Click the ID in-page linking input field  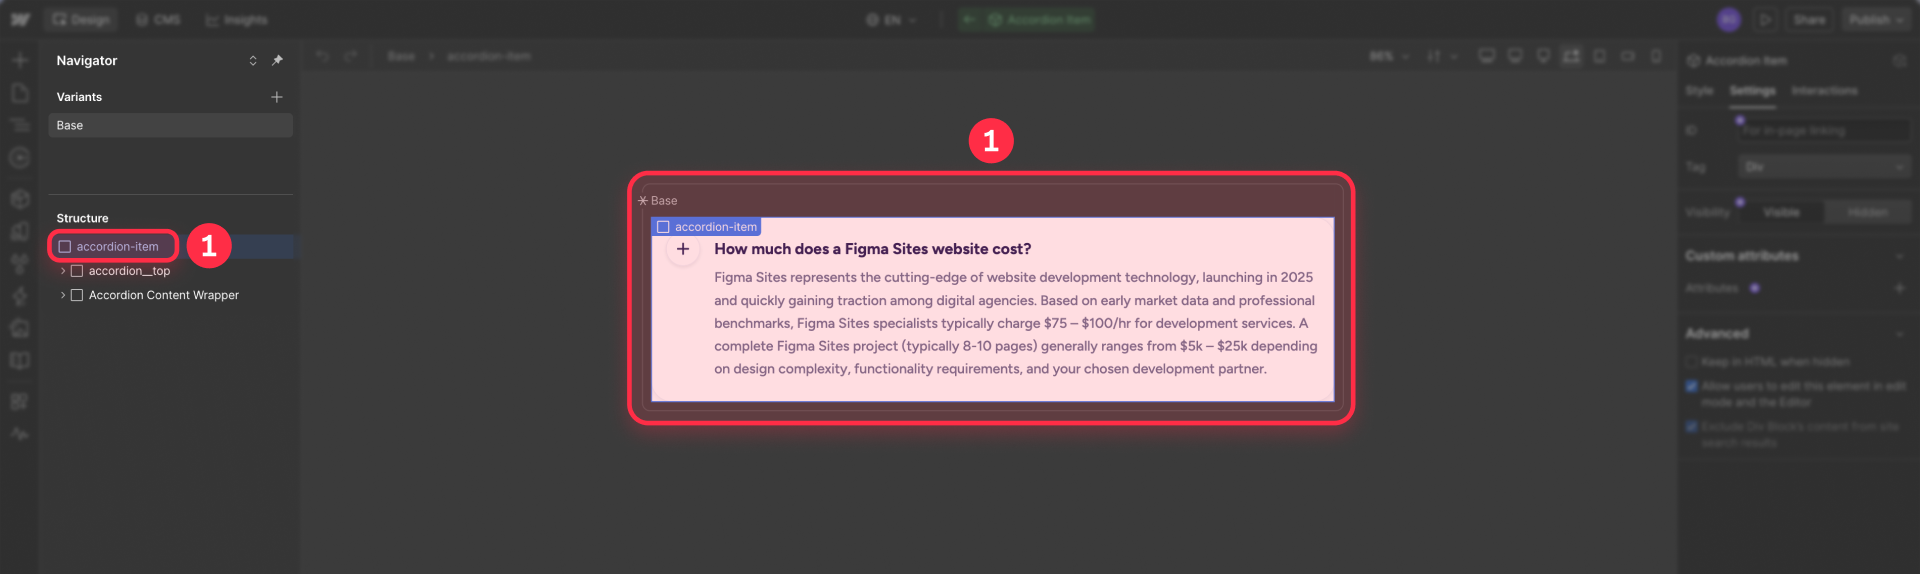coord(1824,131)
